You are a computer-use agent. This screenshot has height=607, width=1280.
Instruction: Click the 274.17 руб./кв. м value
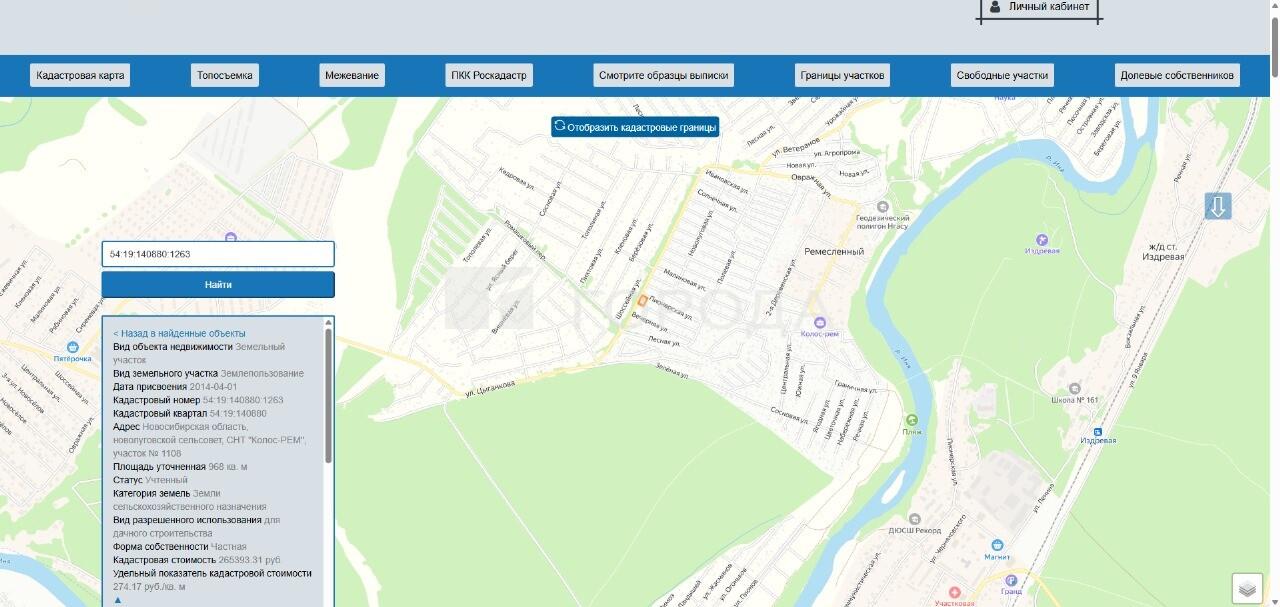(149, 587)
